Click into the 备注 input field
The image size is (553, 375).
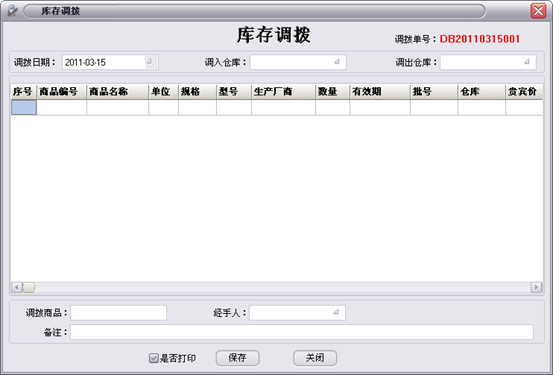[302, 332]
